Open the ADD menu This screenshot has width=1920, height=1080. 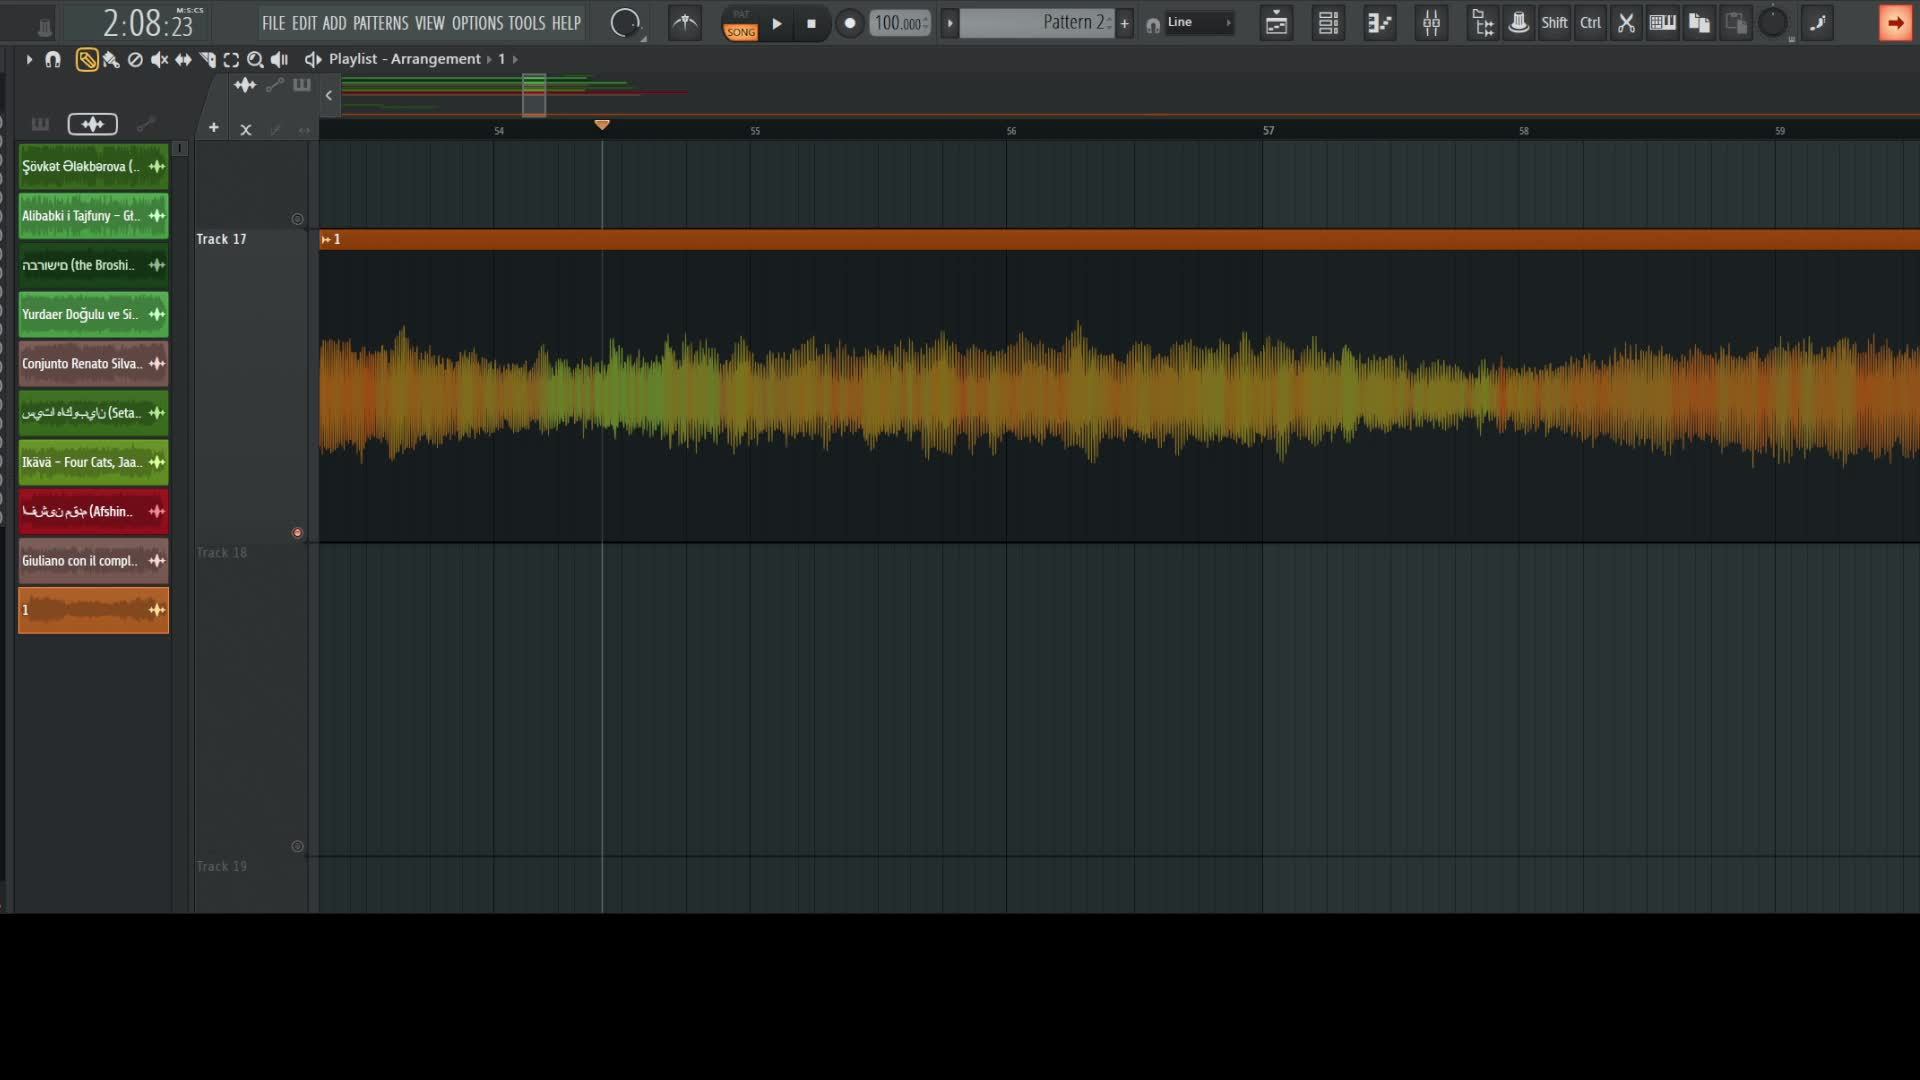pyautogui.click(x=334, y=23)
